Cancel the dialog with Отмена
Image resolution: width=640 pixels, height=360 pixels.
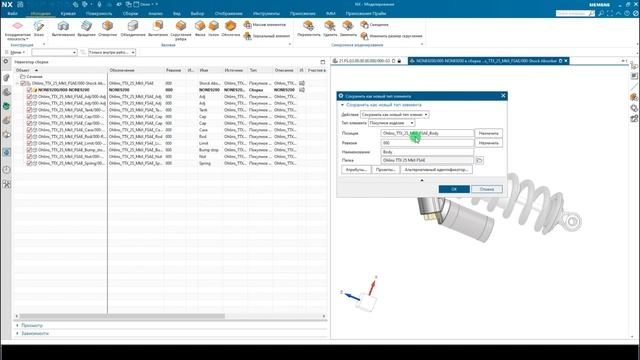[x=487, y=189]
